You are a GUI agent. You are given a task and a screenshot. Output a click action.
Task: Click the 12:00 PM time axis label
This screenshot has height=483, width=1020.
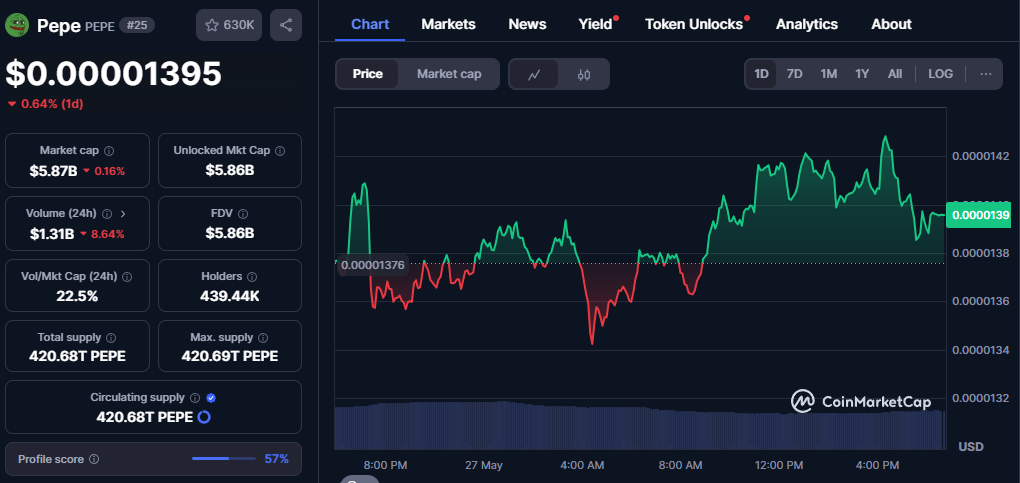[x=779, y=465]
